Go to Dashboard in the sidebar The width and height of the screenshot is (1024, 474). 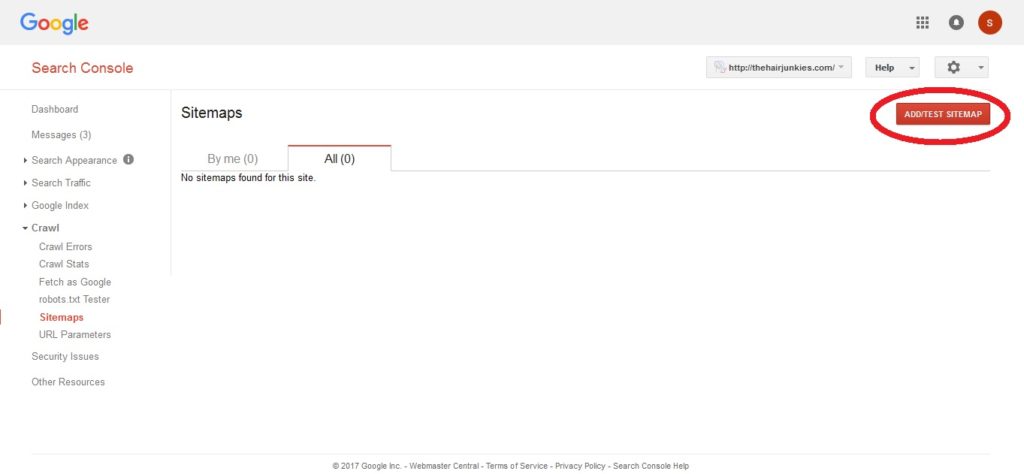coord(55,109)
